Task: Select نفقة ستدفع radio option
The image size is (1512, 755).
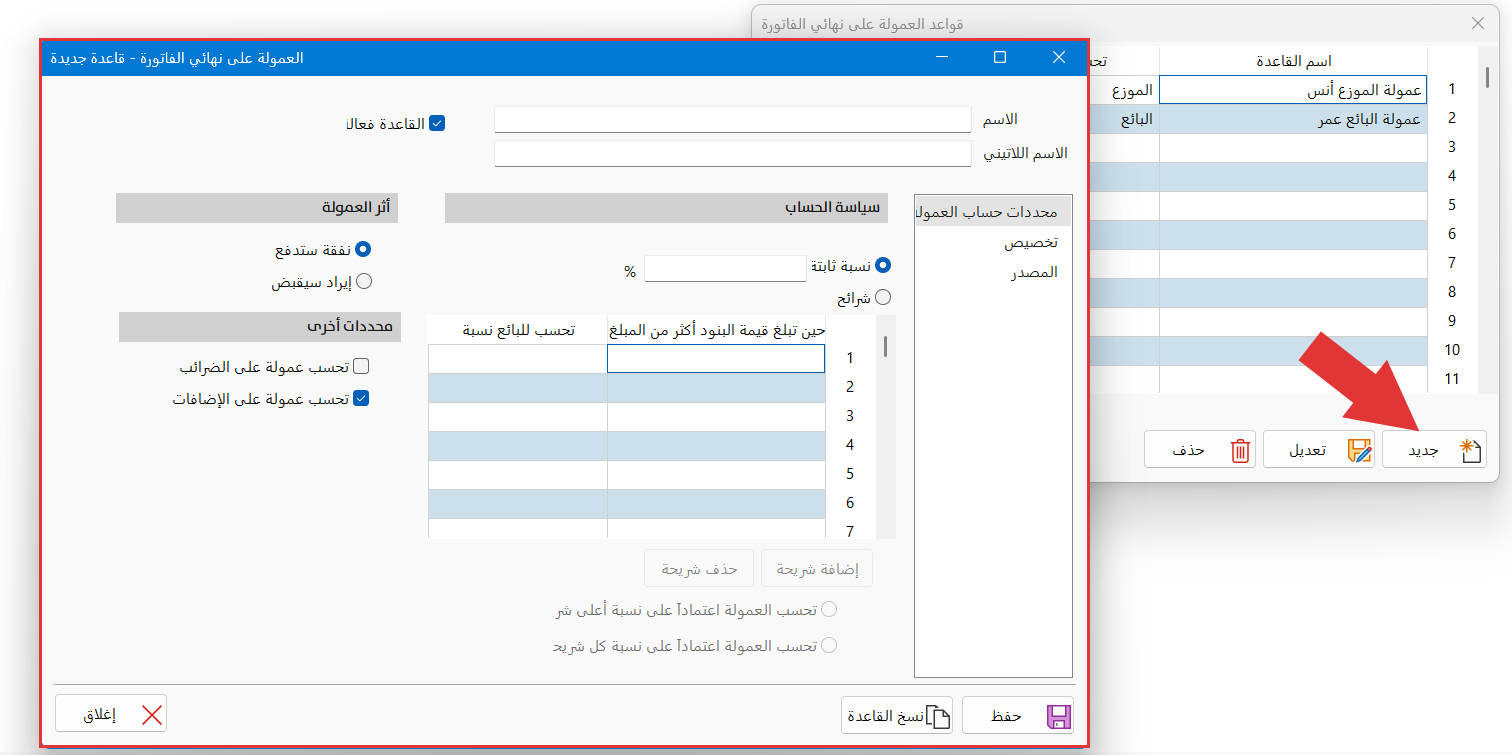Action: click(x=364, y=248)
